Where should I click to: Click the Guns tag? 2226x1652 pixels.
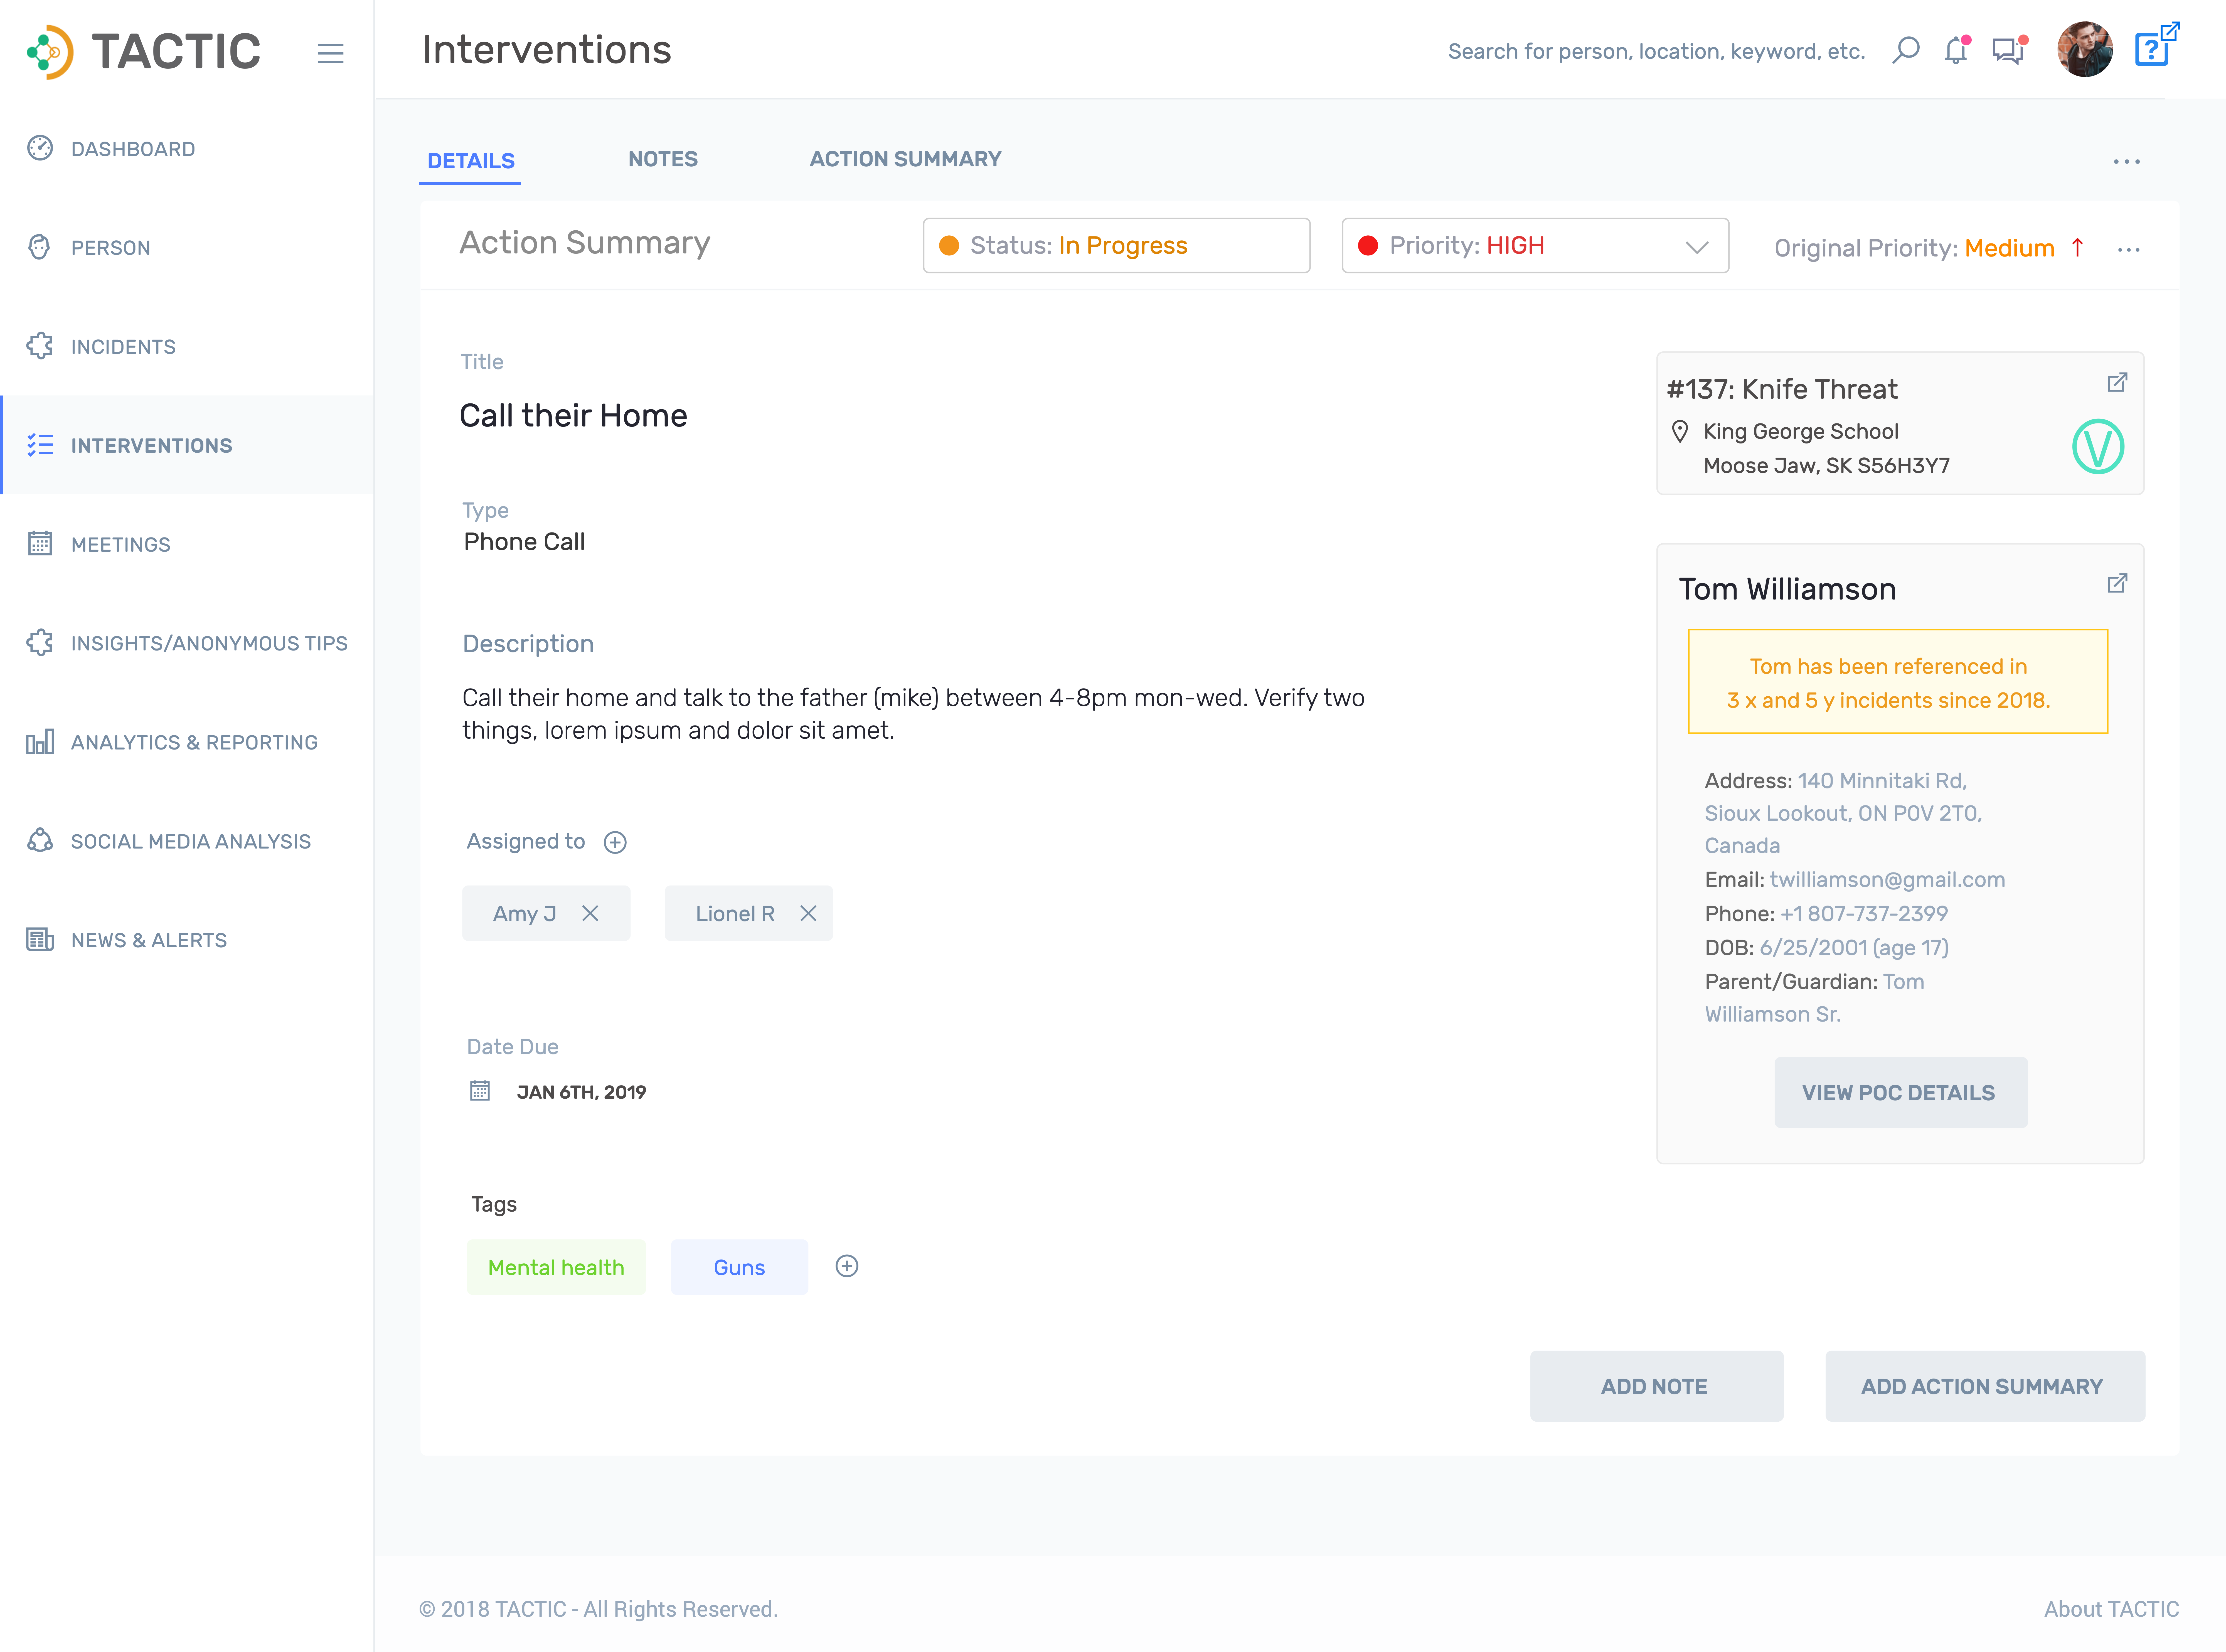pyautogui.click(x=739, y=1267)
